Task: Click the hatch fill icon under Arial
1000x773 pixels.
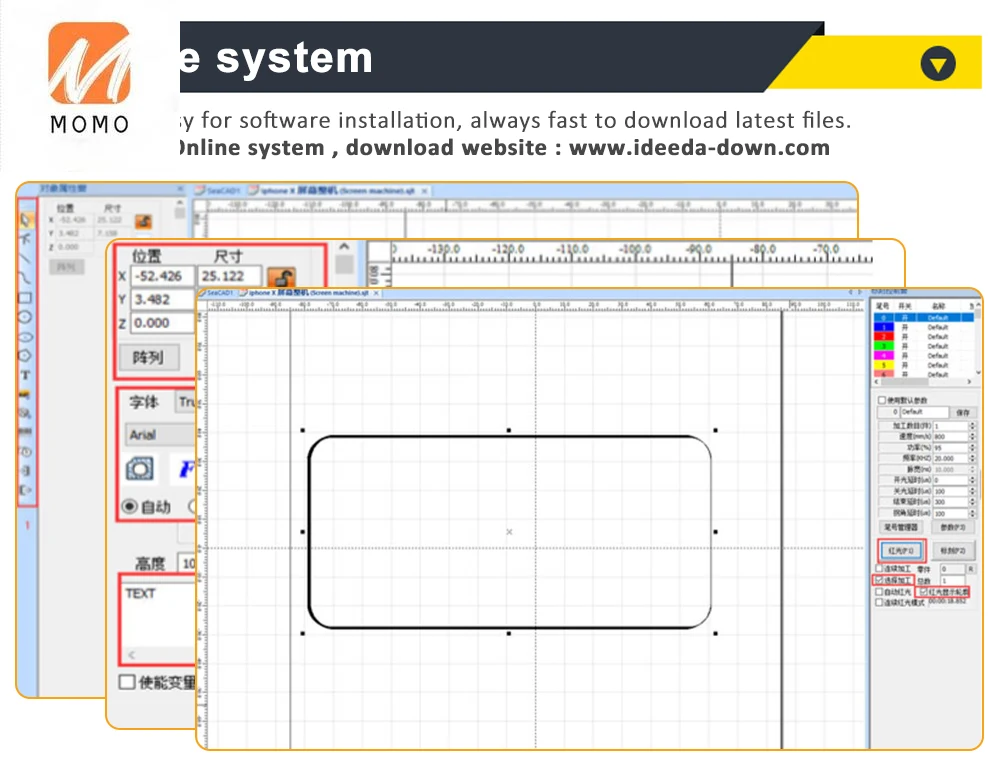Action: point(140,469)
